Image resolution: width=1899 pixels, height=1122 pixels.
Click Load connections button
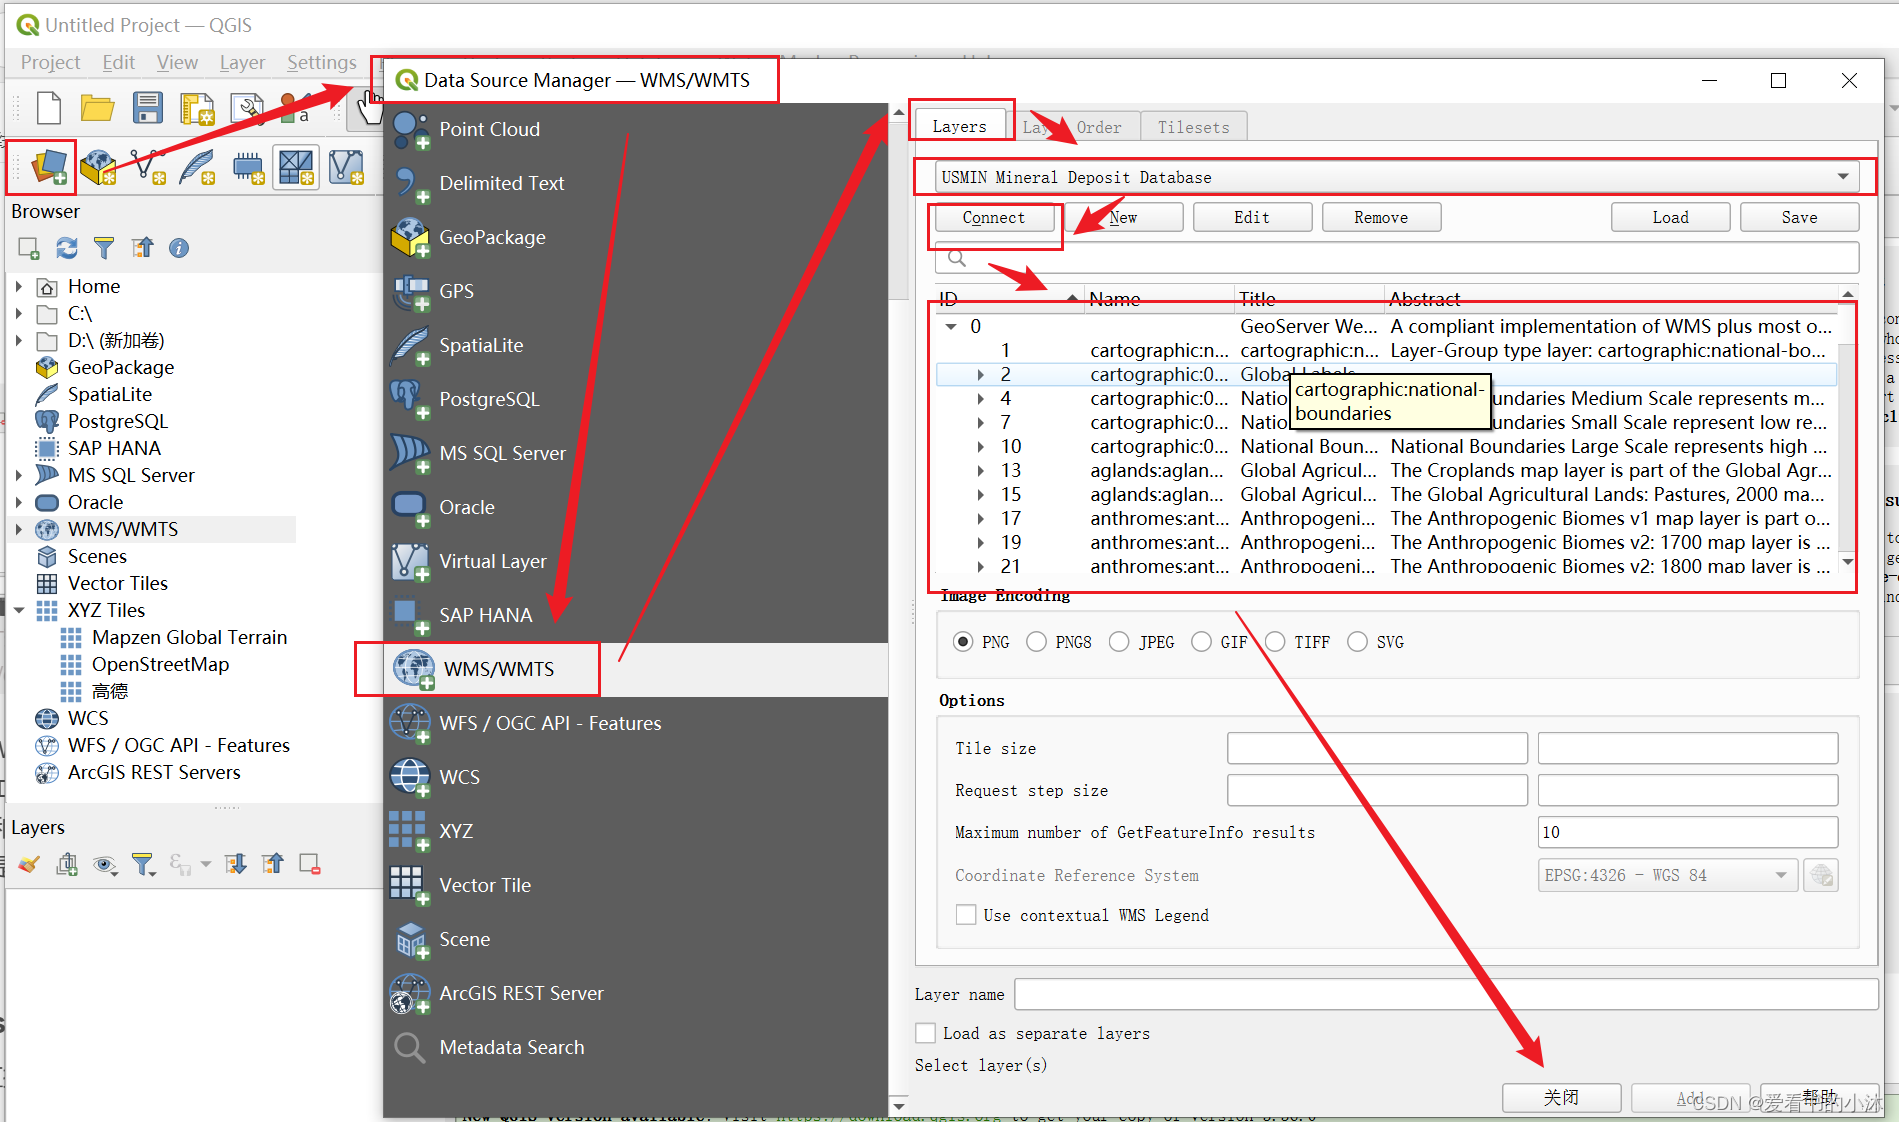(1670, 217)
